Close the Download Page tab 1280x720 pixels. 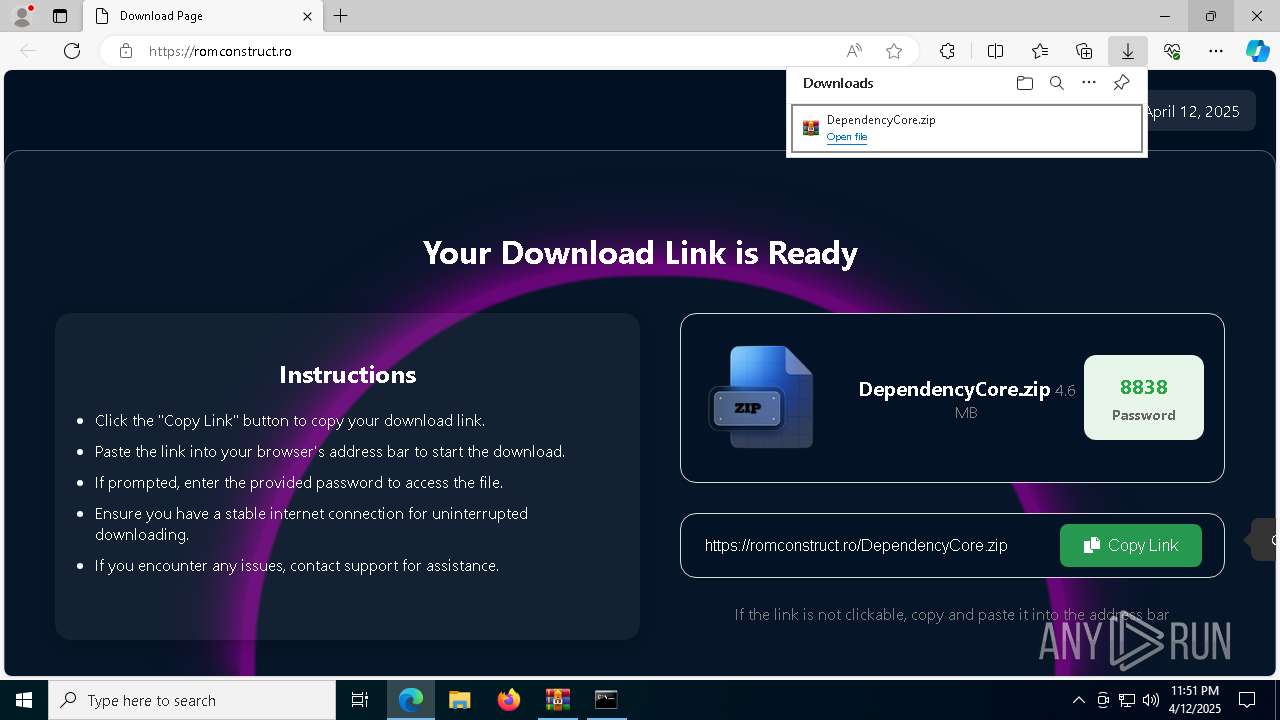(x=308, y=16)
